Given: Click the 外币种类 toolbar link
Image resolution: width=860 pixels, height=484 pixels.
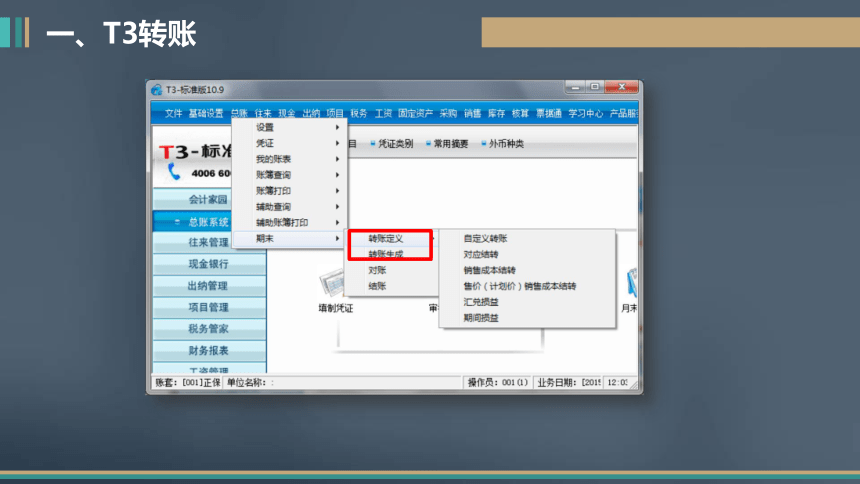Looking at the screenshot, I should coord(506,143).
